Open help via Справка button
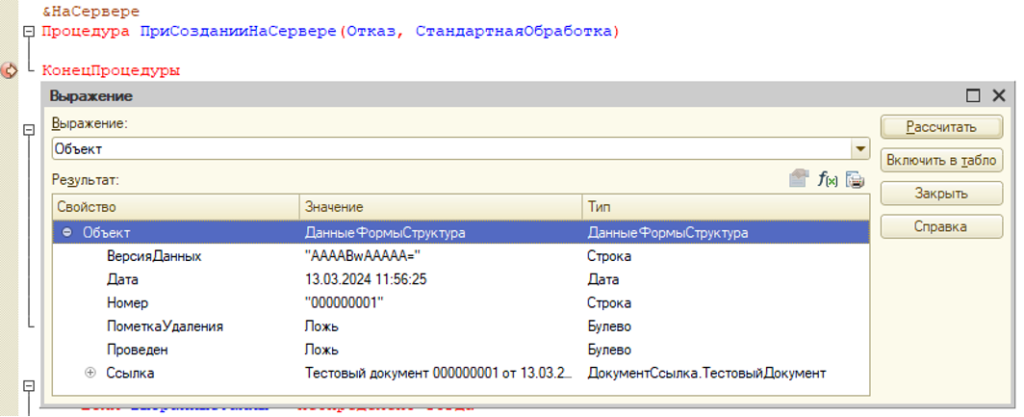 pyautogui.click(x=941, y=227)
